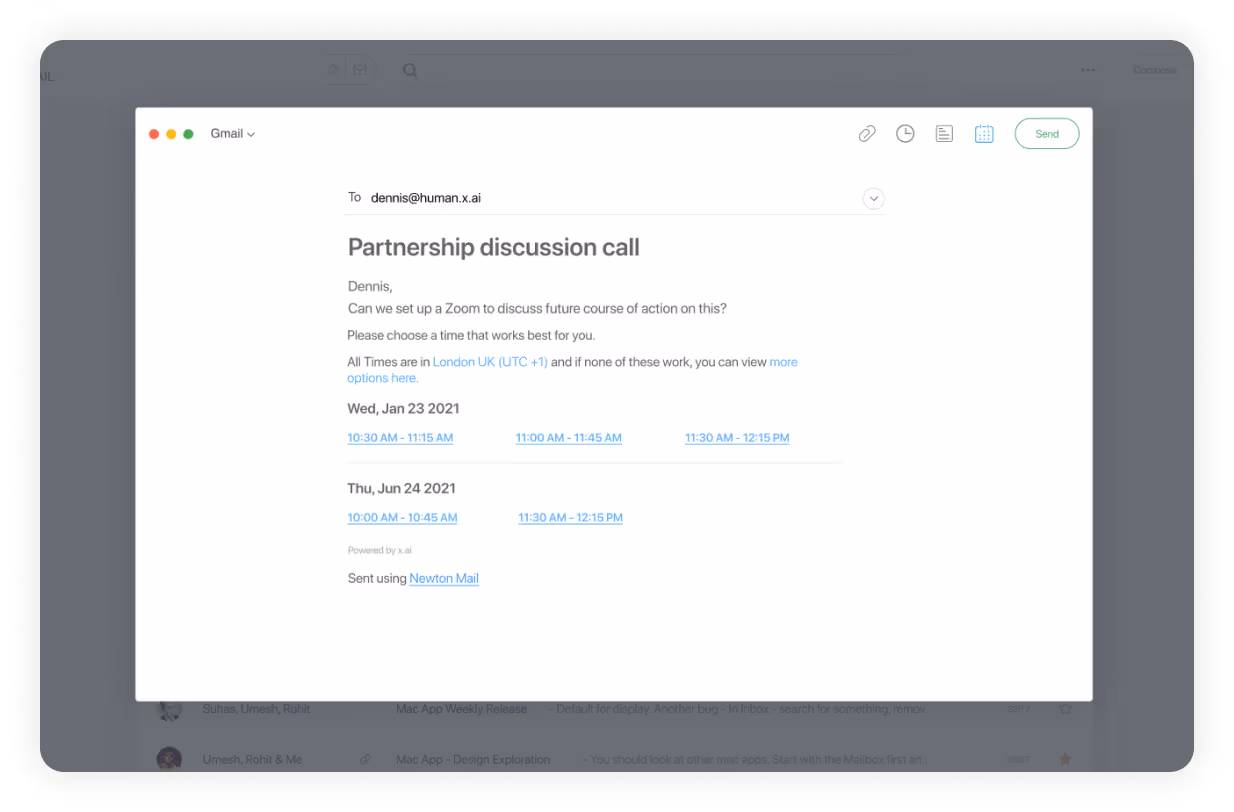Screen dimensions: 1234x812
Task: Open the Newton Mail link
Action: [x=443, y=578]
